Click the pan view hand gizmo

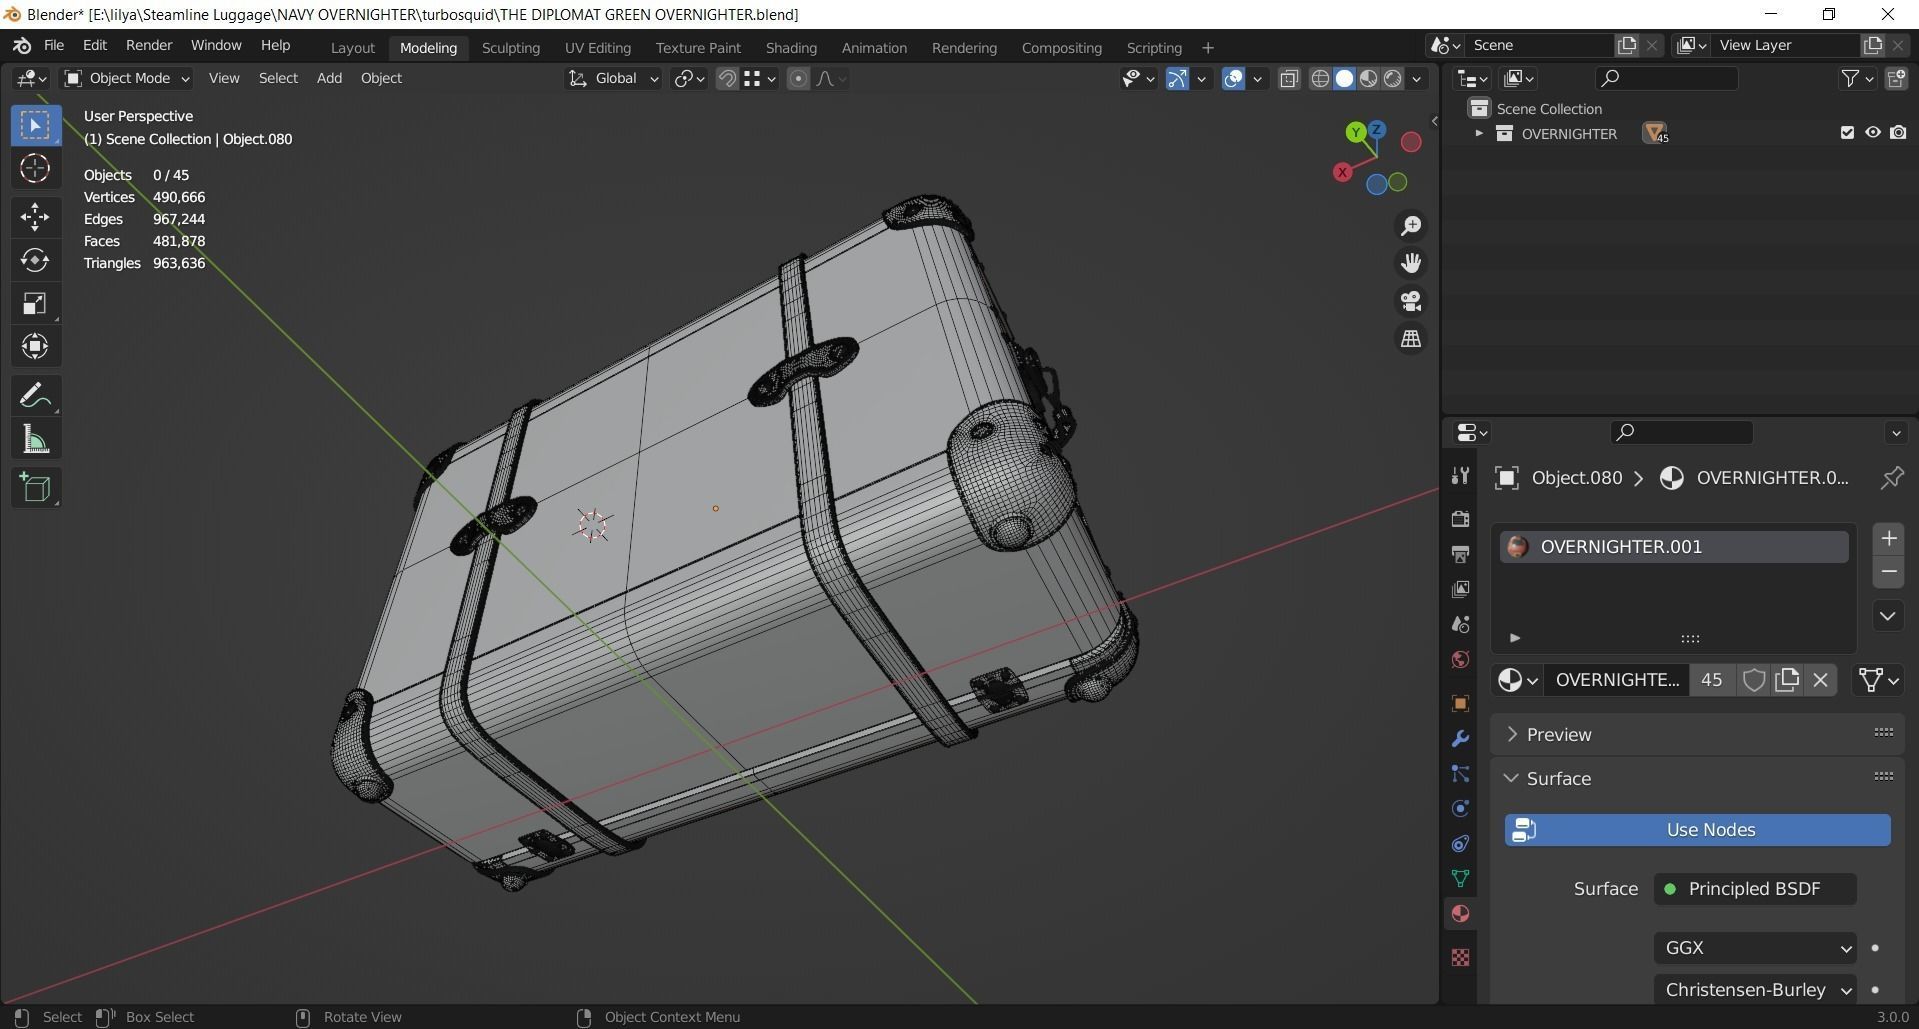[x=1411, y=263]
